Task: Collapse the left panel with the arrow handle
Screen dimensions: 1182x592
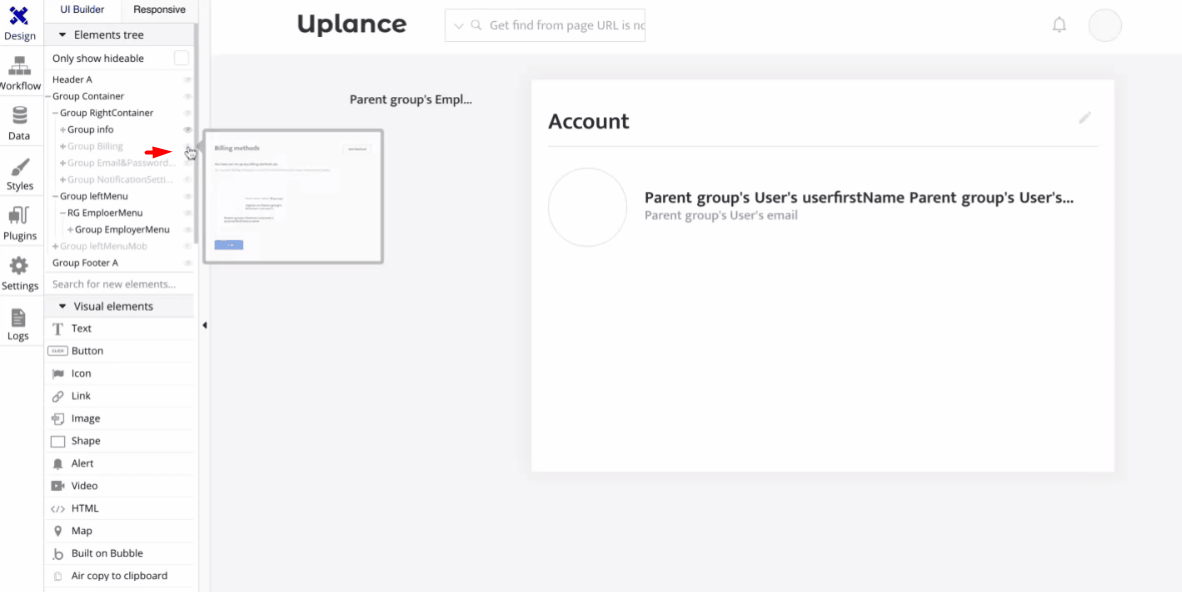Action: coord(204,325)
